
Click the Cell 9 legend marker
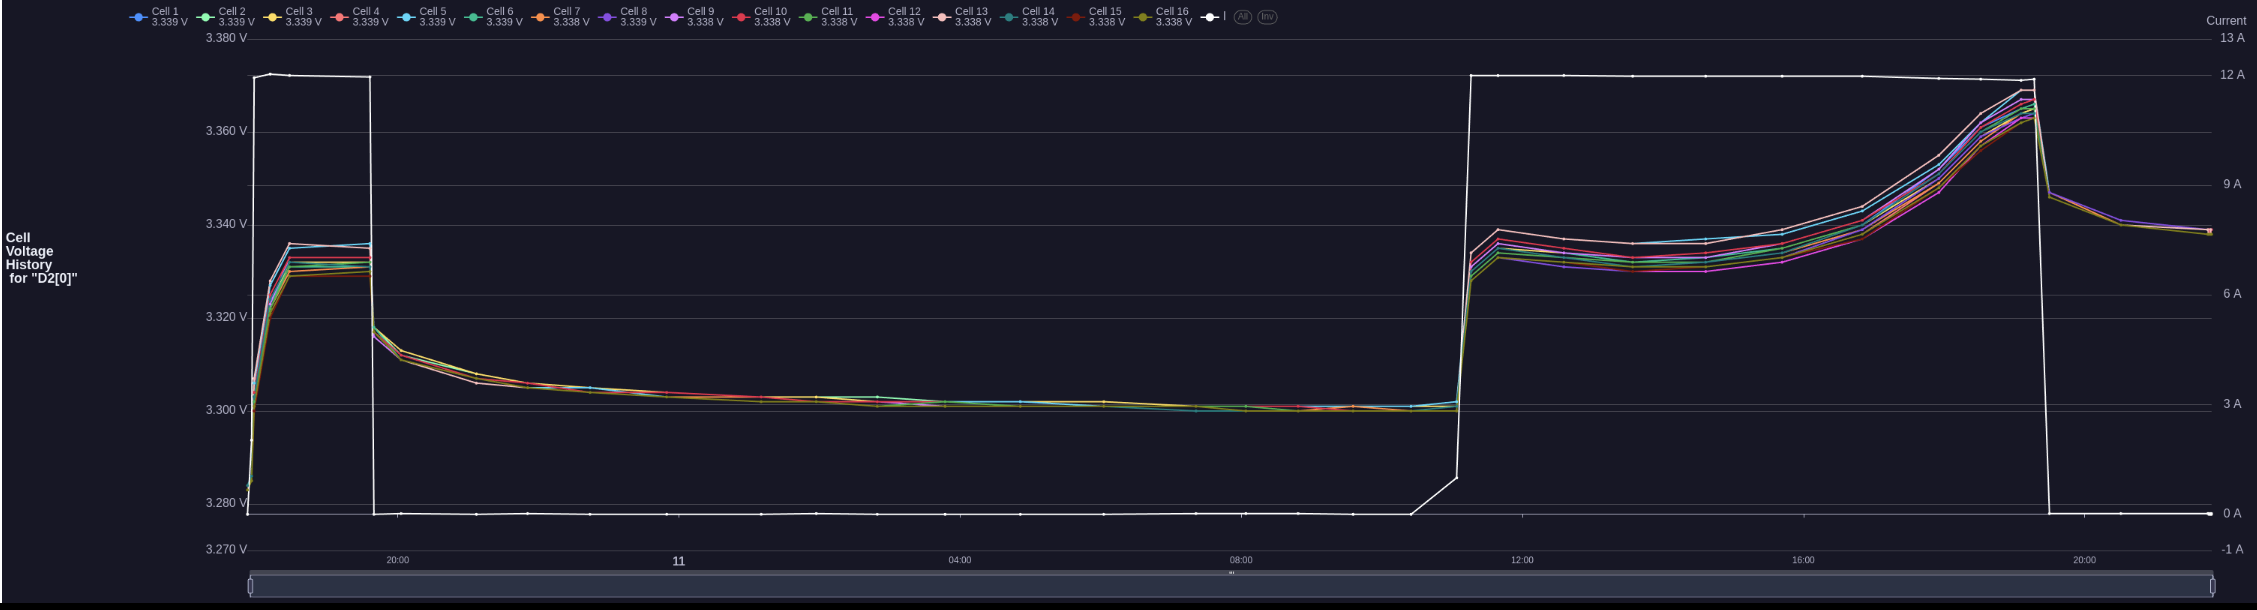pos(674,17)
